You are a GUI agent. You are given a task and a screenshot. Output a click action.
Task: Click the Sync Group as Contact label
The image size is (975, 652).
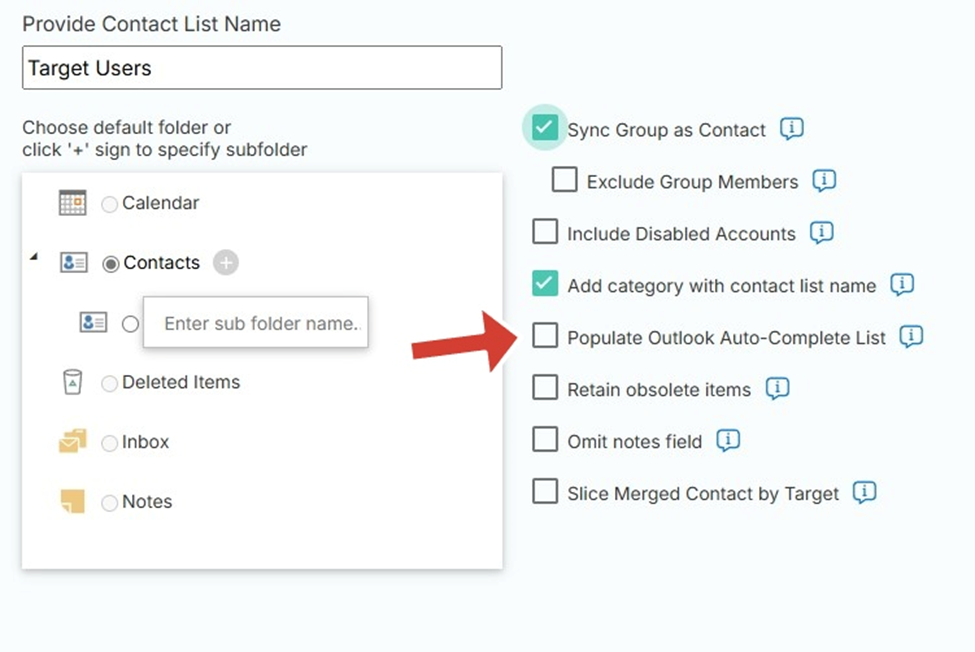tap(667, 130)
